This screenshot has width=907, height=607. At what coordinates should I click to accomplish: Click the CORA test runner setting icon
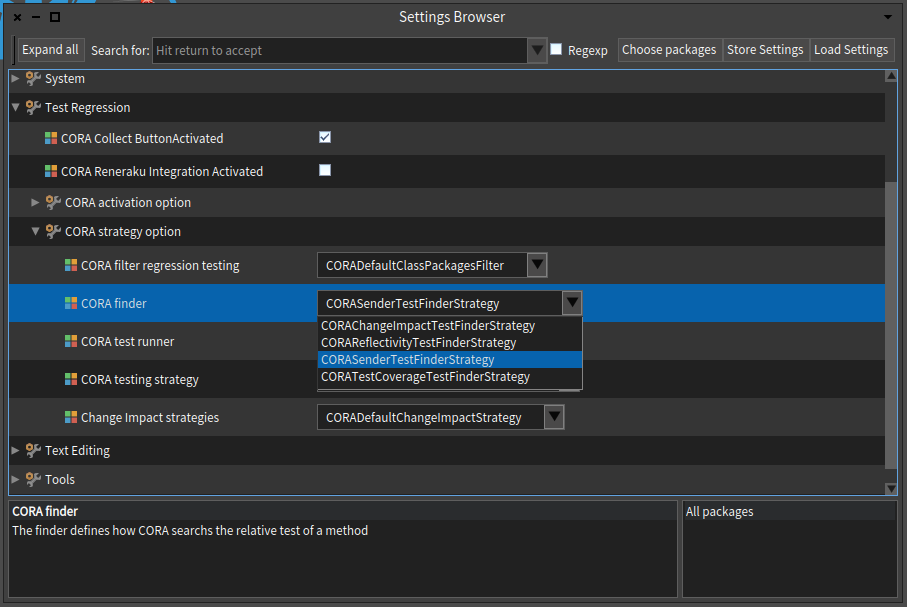point(71,341)
